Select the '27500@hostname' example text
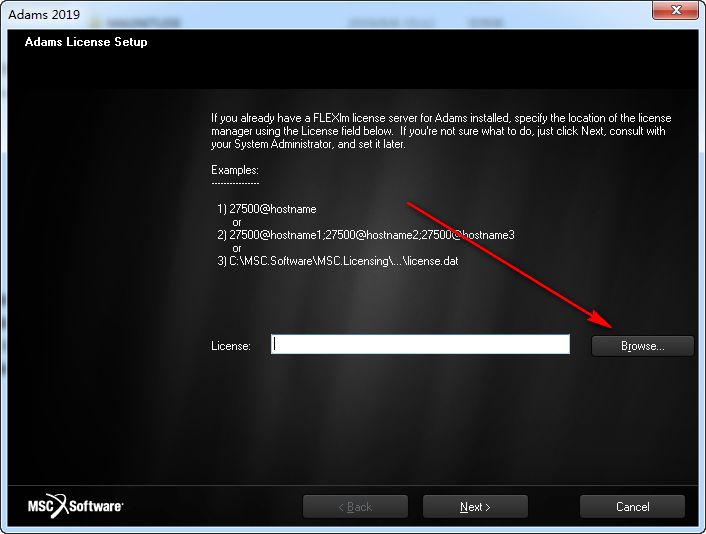 [x=273, y=209]
